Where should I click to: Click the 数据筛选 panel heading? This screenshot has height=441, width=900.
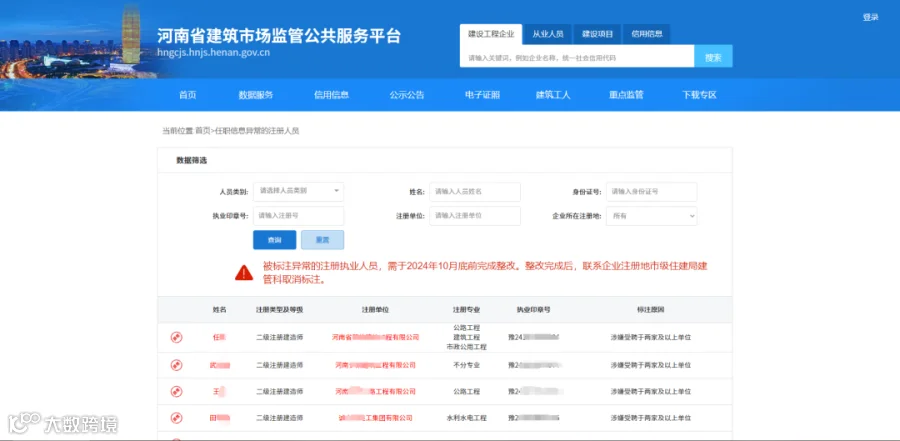pyautogui.click(x=191, y=161)
